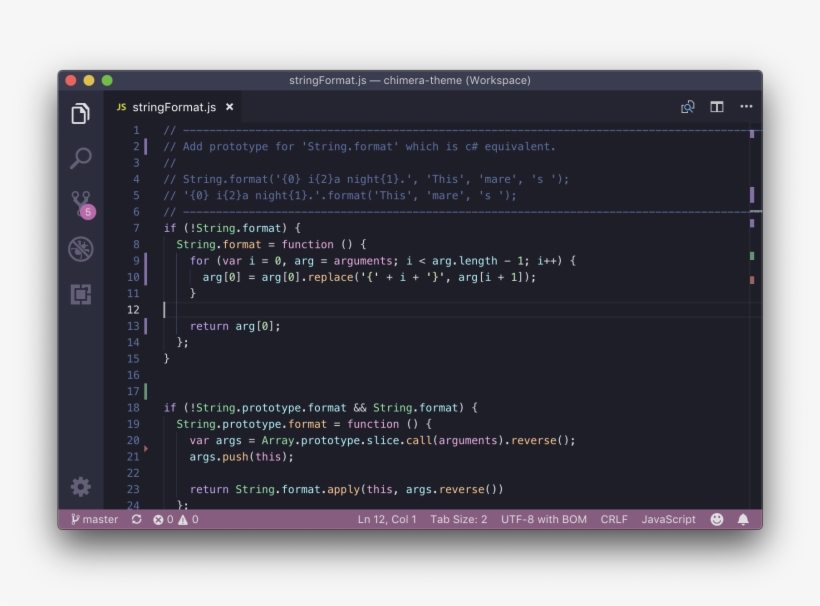Click 'return arg[0];' on line 13
The width and height of the screenshot is (820, 606).
pyautogui.click(x=235, y=326)
